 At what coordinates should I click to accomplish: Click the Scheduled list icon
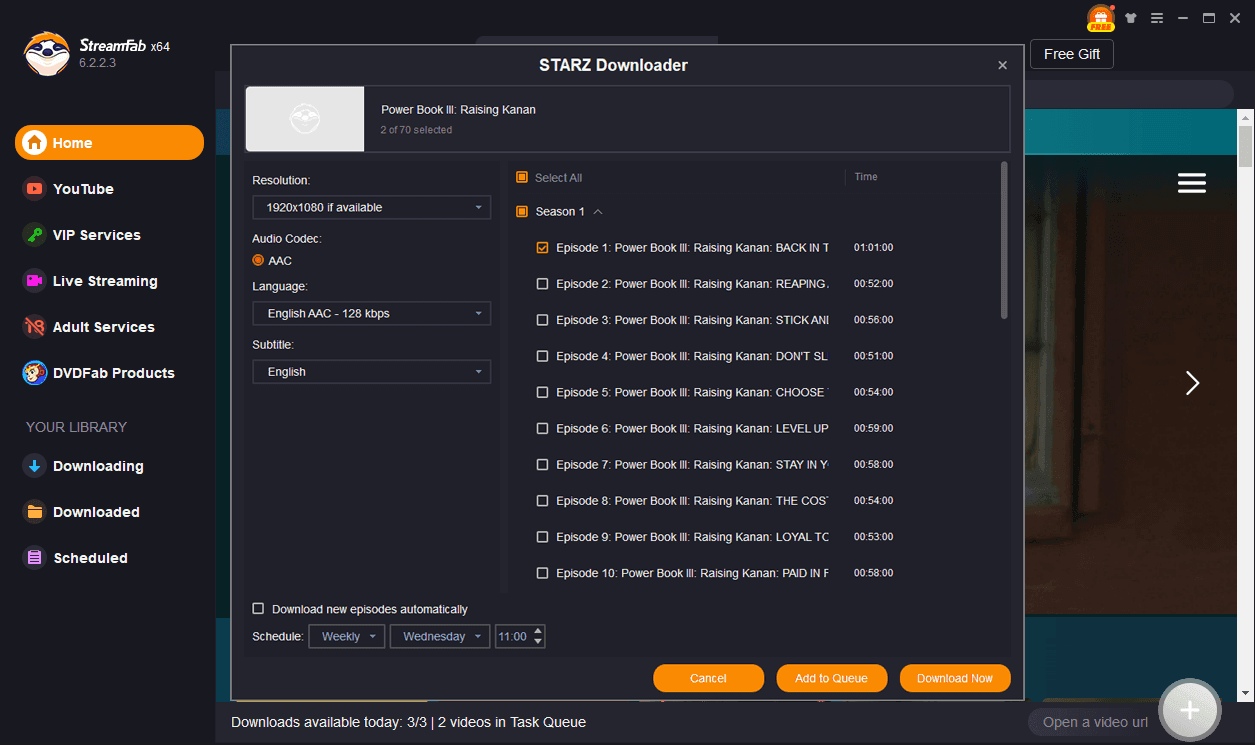(x=35, y=558)
